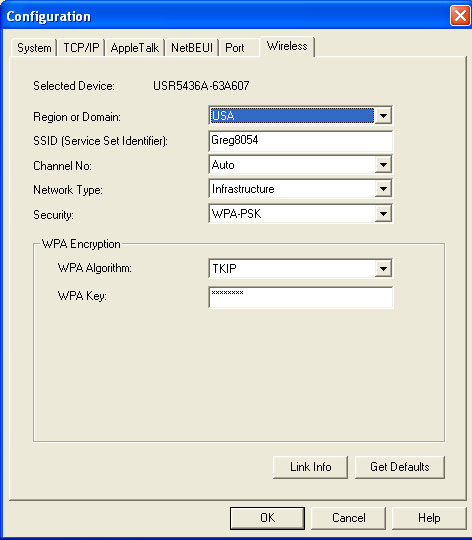This screenshot has height=540, width=472.
Task: Expand the WPA Algorithm dropdown arrow
Action: pos(383,268)
